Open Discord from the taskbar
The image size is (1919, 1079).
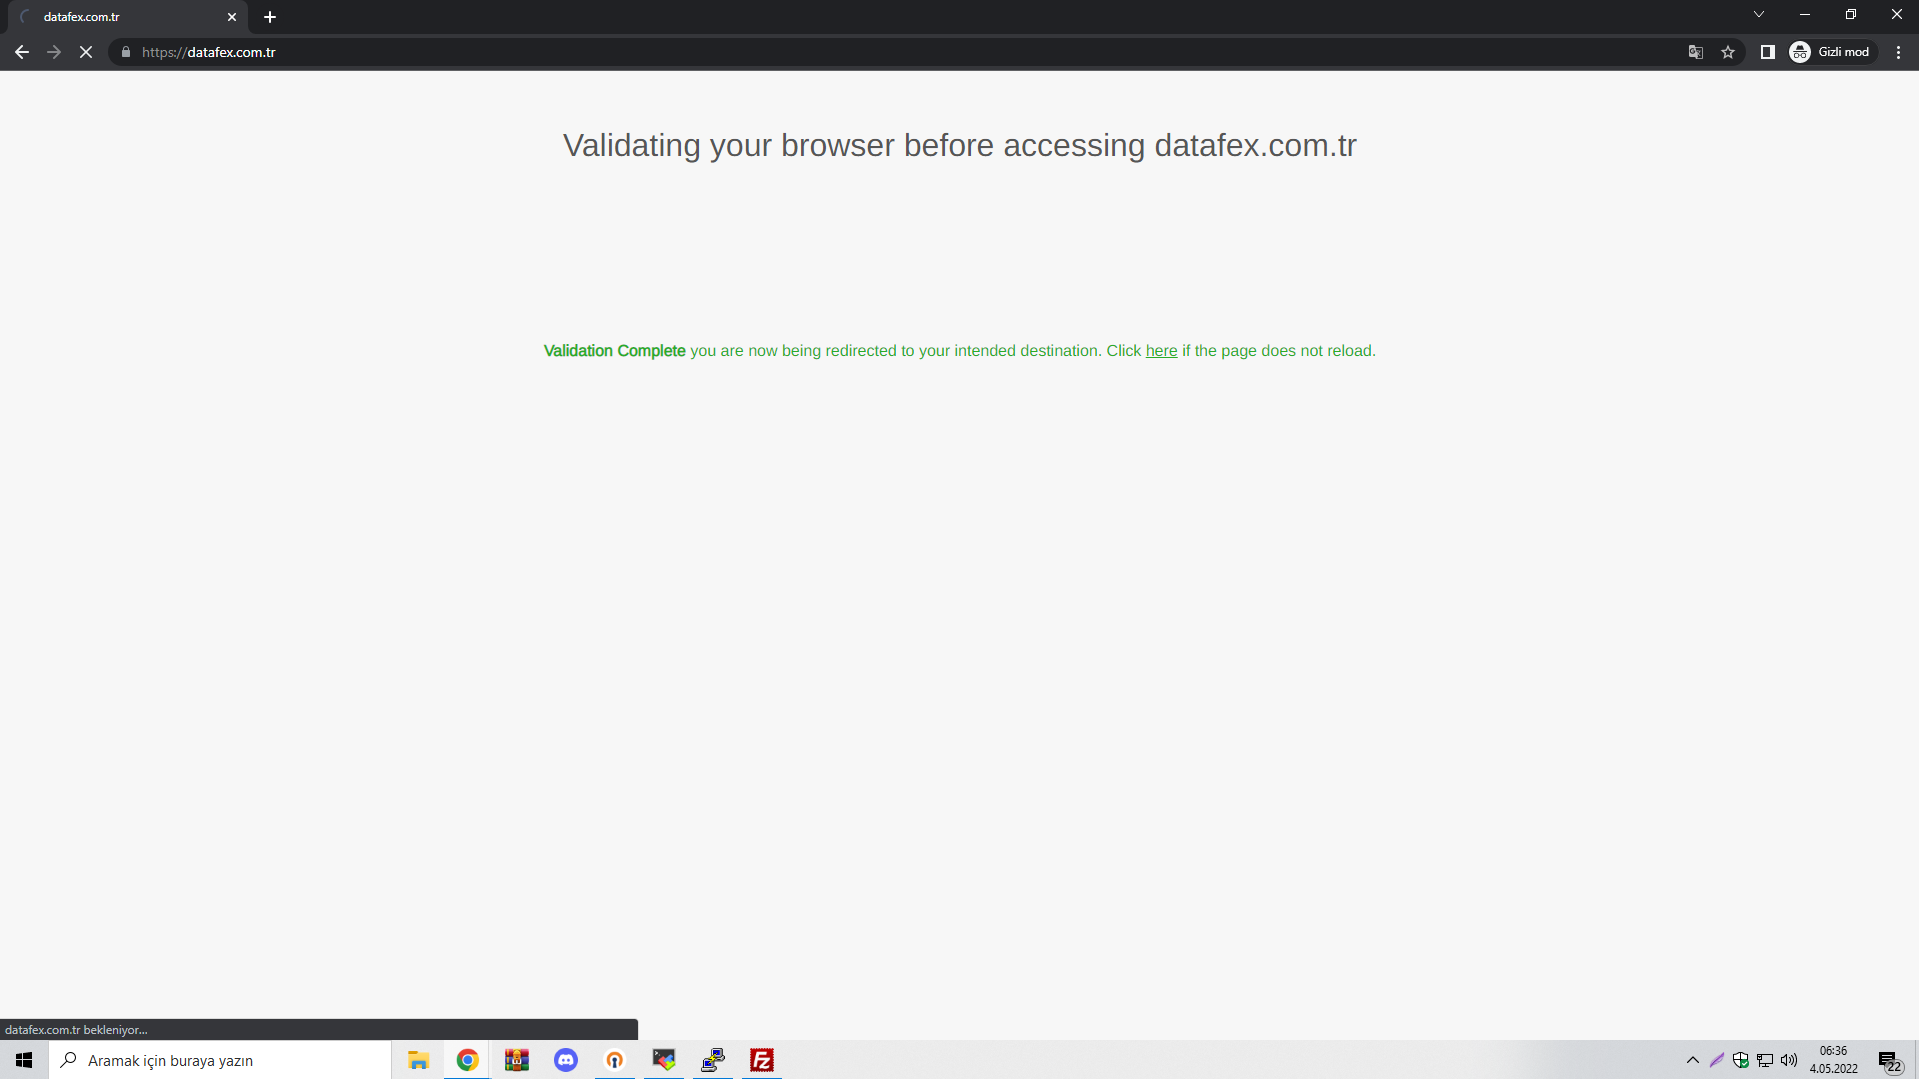tap(565, 1060)
